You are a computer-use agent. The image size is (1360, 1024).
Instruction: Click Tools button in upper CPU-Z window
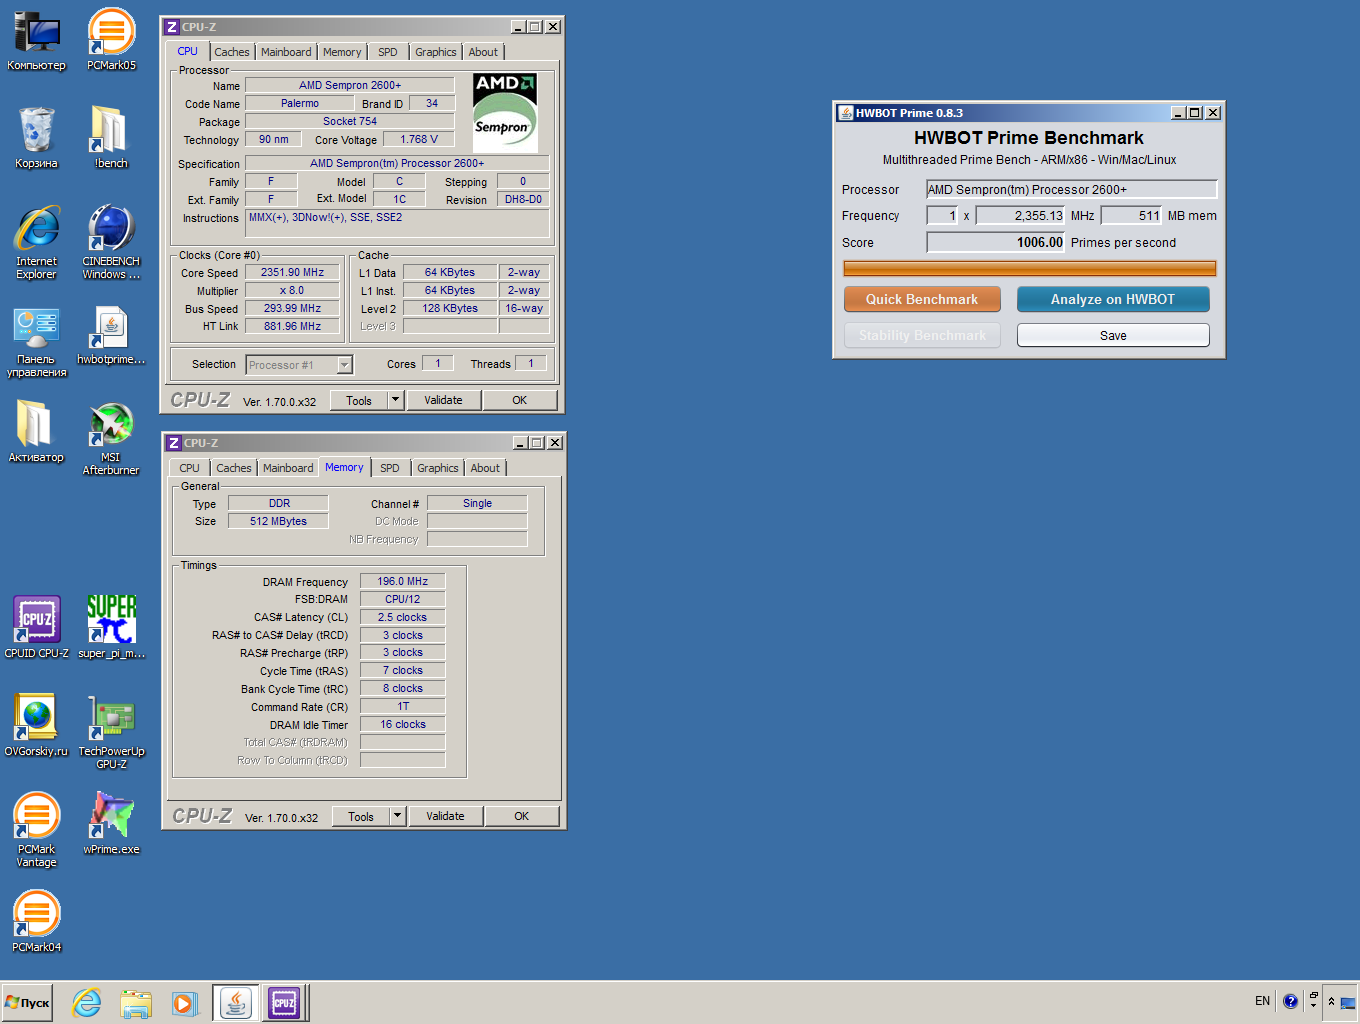coord(359,400)
